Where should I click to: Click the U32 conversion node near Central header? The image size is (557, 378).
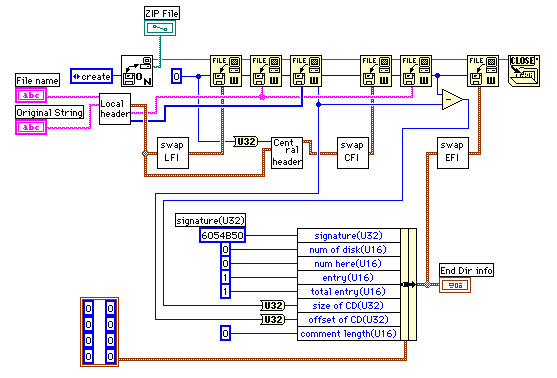[x=246, y=142]
